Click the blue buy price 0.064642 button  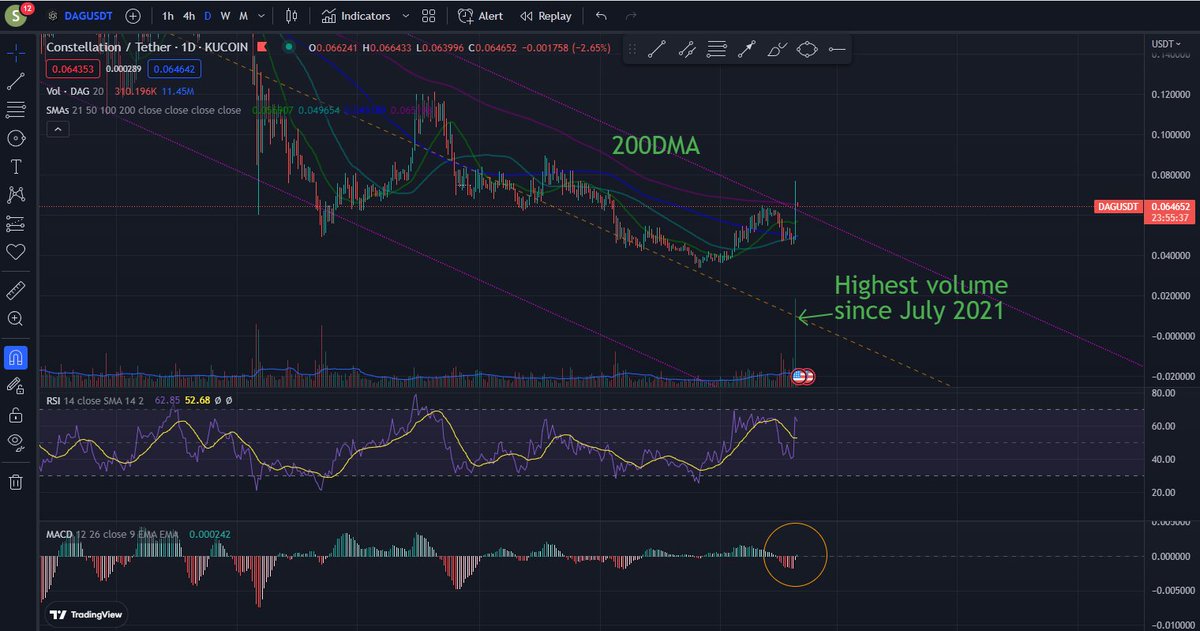pyautogui.click(x=175, y=68)
